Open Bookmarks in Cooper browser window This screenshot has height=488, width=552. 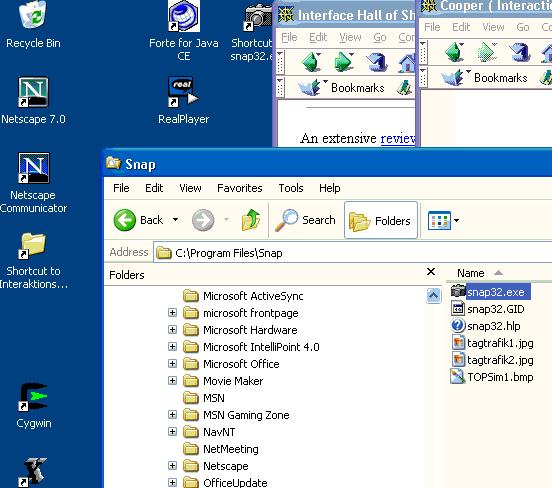(x=484, y=77)
